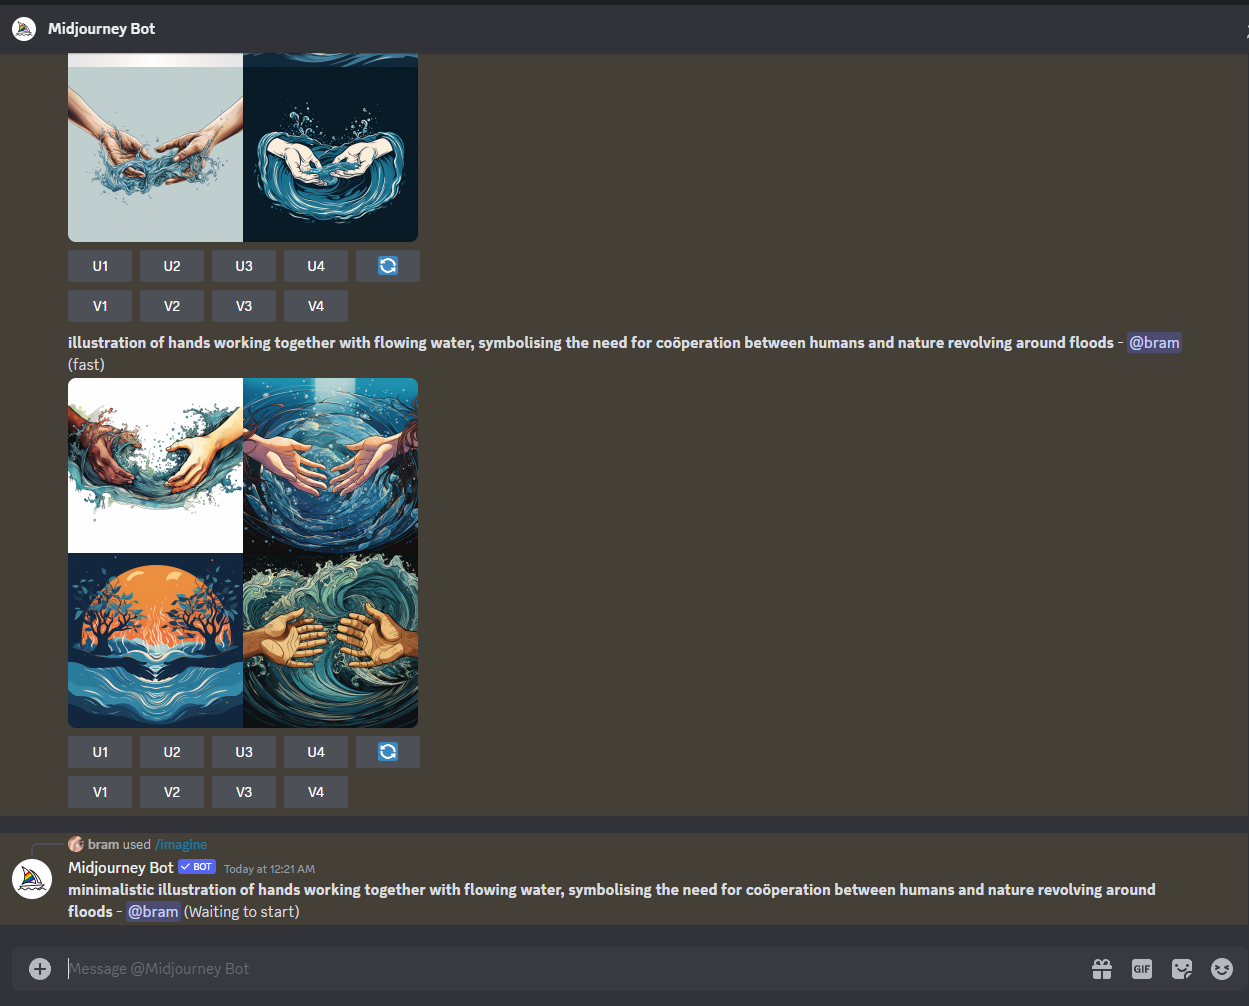Create variations V4 of second grid
Viewport: 1249px width, 1006px height.
coord(316,792)
